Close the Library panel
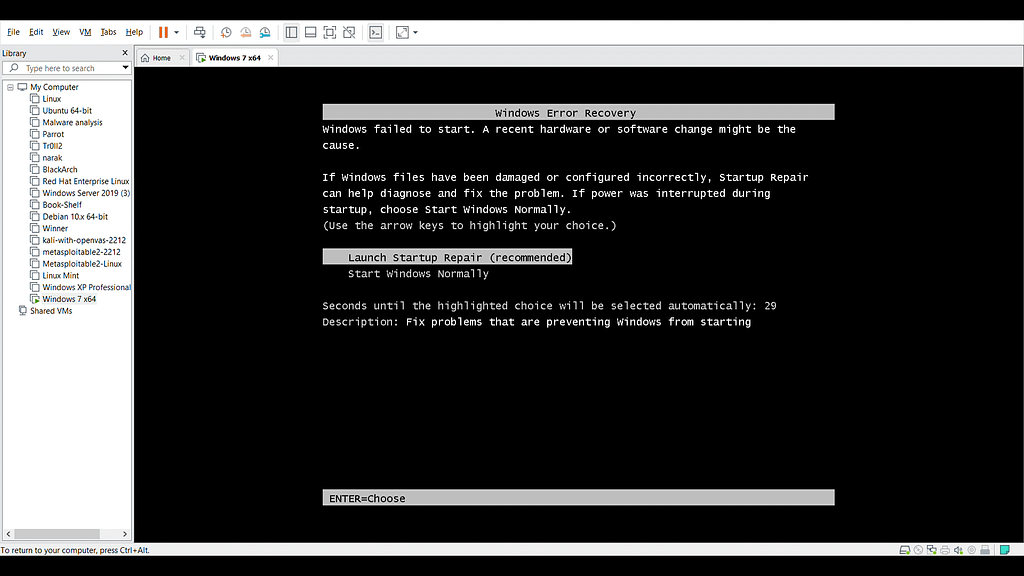Viewport: 1024px width, 576px height. (x=125, y=53)
